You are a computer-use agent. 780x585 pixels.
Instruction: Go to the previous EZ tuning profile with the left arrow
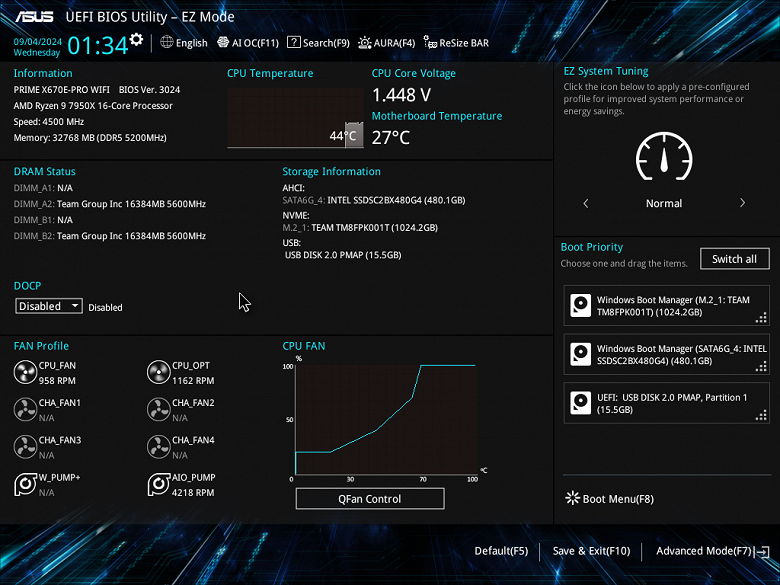(x=586, y=203)
